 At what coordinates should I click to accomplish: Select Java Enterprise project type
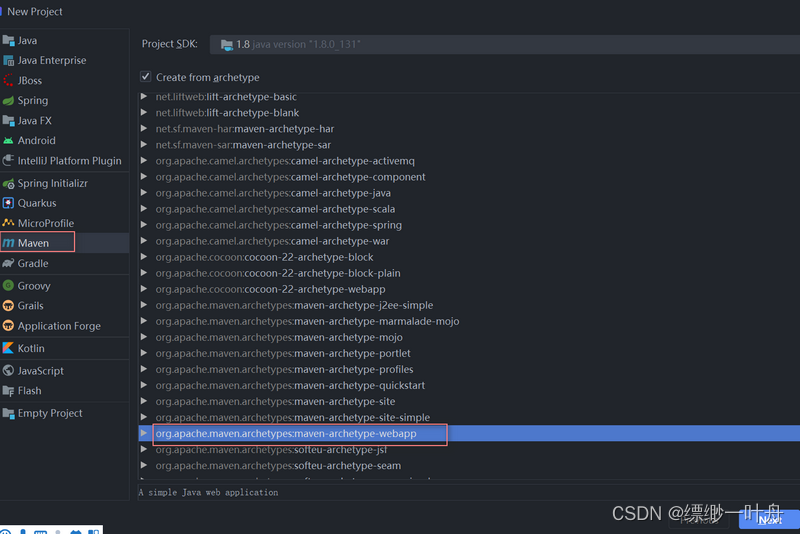(x=52, y=60)
